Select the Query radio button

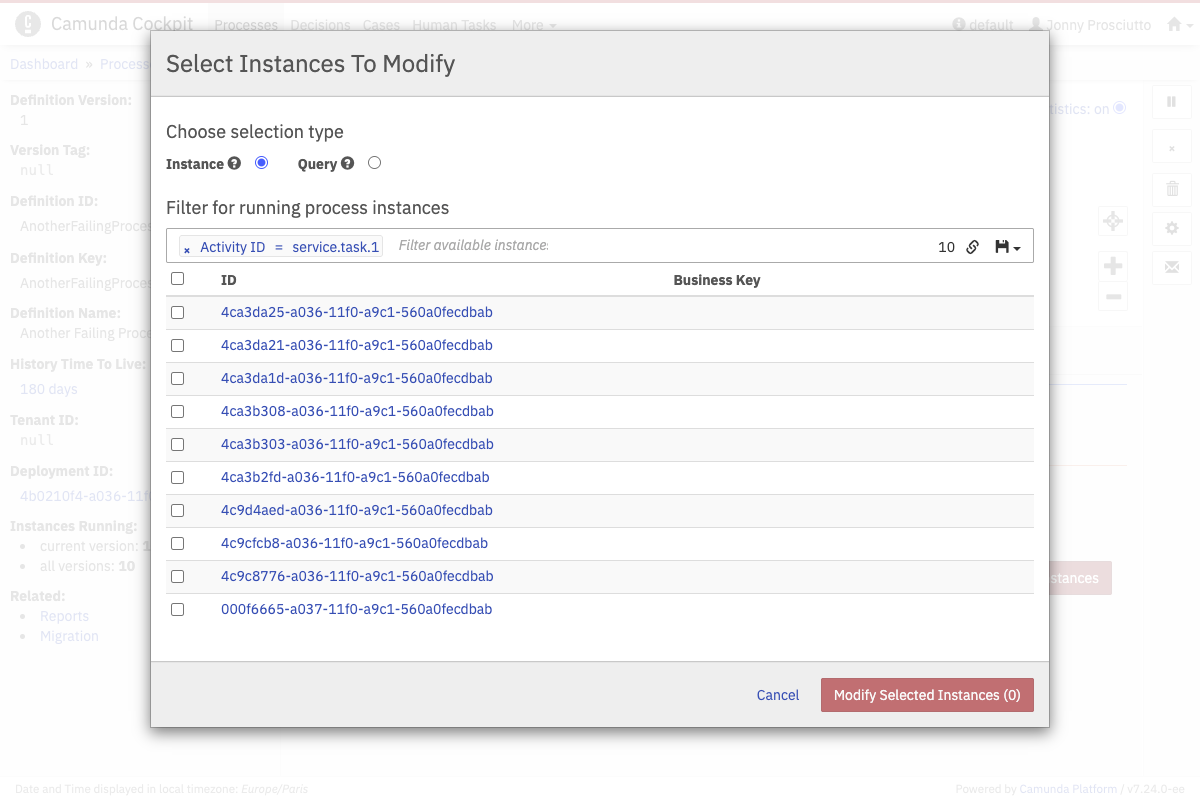click(x=374, y=163)
